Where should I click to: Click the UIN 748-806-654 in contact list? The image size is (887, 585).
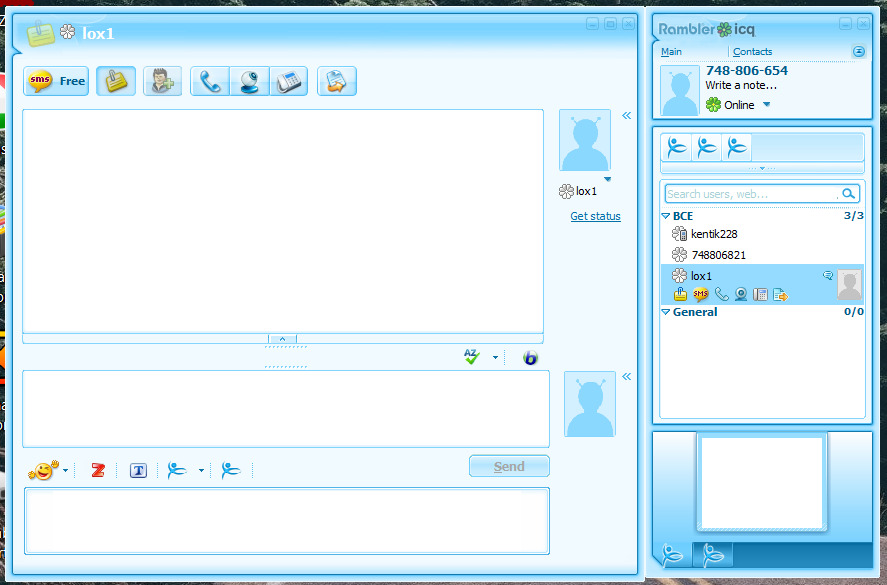click(x=747, y=71)
